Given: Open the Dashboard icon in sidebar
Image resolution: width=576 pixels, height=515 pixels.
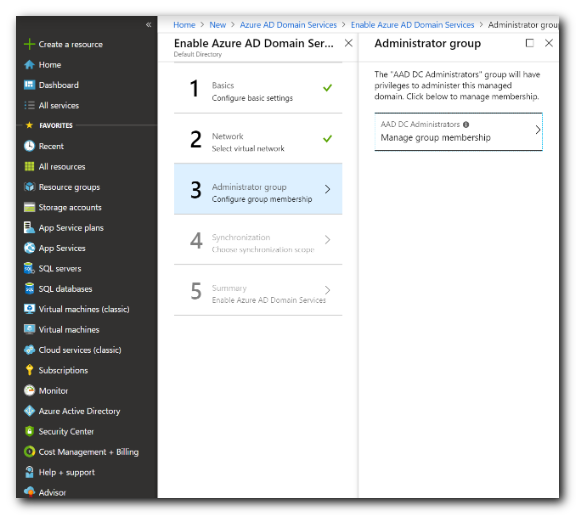Looking at the screenshot, I should tap(29, 85).
